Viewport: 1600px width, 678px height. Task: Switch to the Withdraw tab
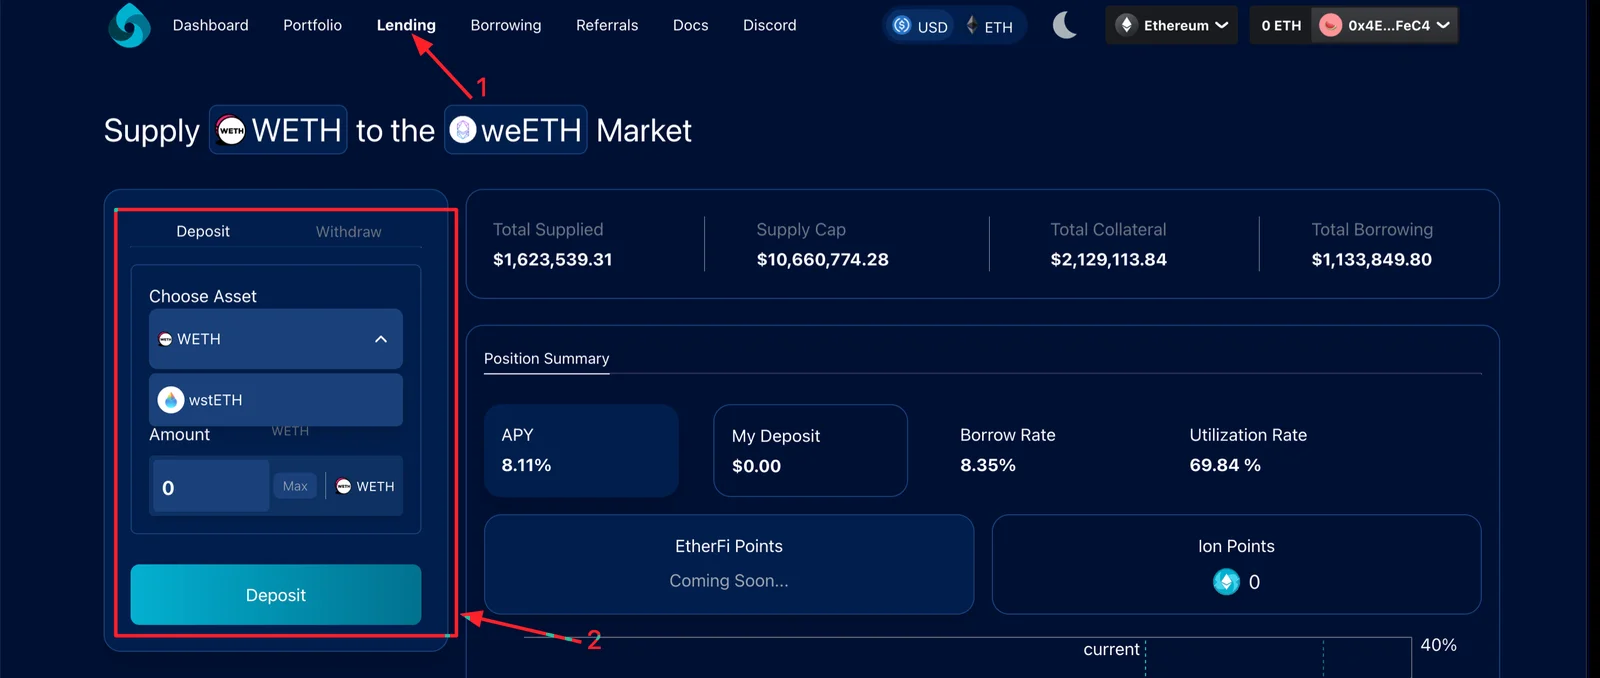(x=348, y=231)
